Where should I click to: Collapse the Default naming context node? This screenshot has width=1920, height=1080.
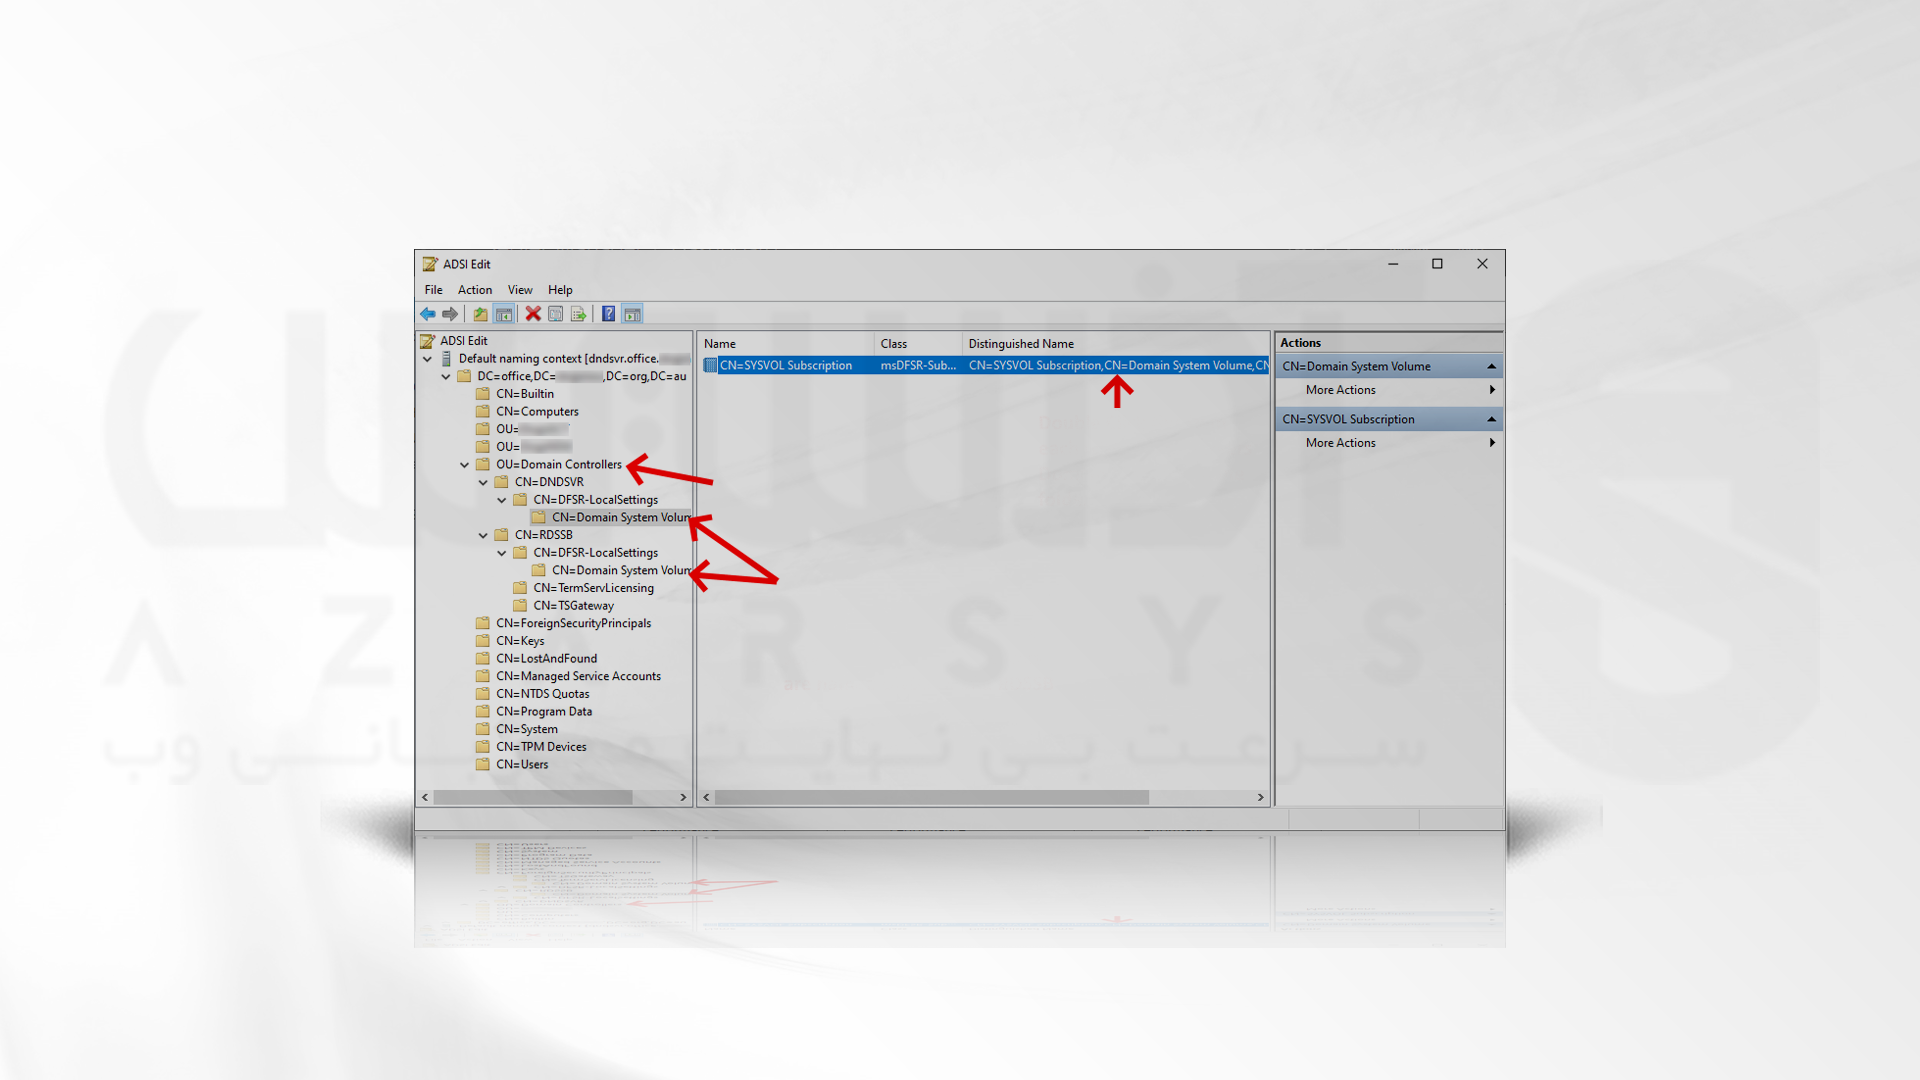tap(427, 359)
